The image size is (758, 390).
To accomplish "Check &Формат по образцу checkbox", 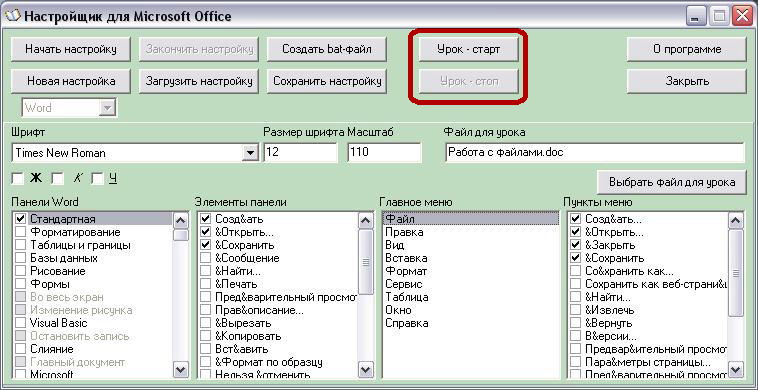I will pos(205,362).
